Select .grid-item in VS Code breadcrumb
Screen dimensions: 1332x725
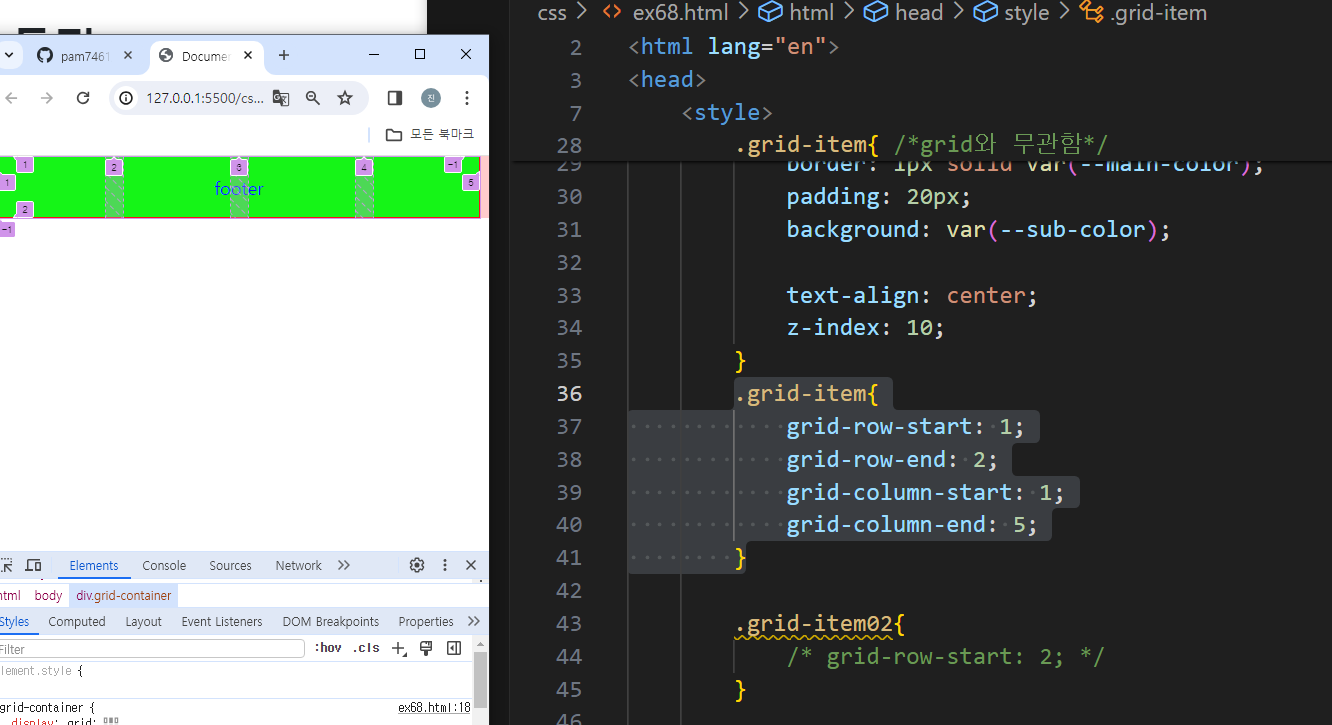pyautogui.click(x=1143, y=12)
